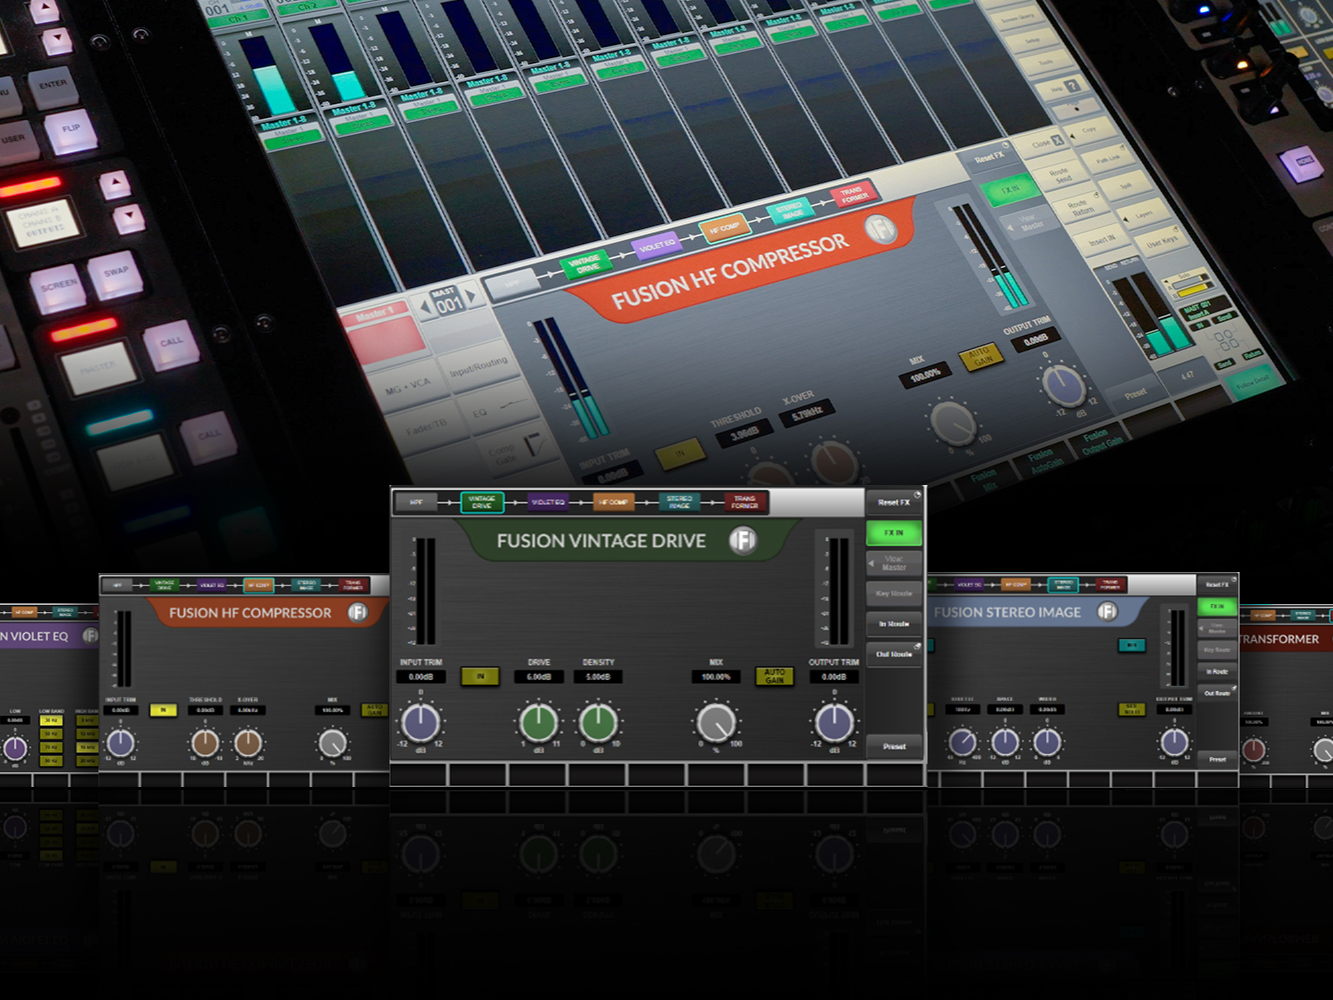
Task: Open Preset in the Vintage Drive panel
Action: (894, 746)
